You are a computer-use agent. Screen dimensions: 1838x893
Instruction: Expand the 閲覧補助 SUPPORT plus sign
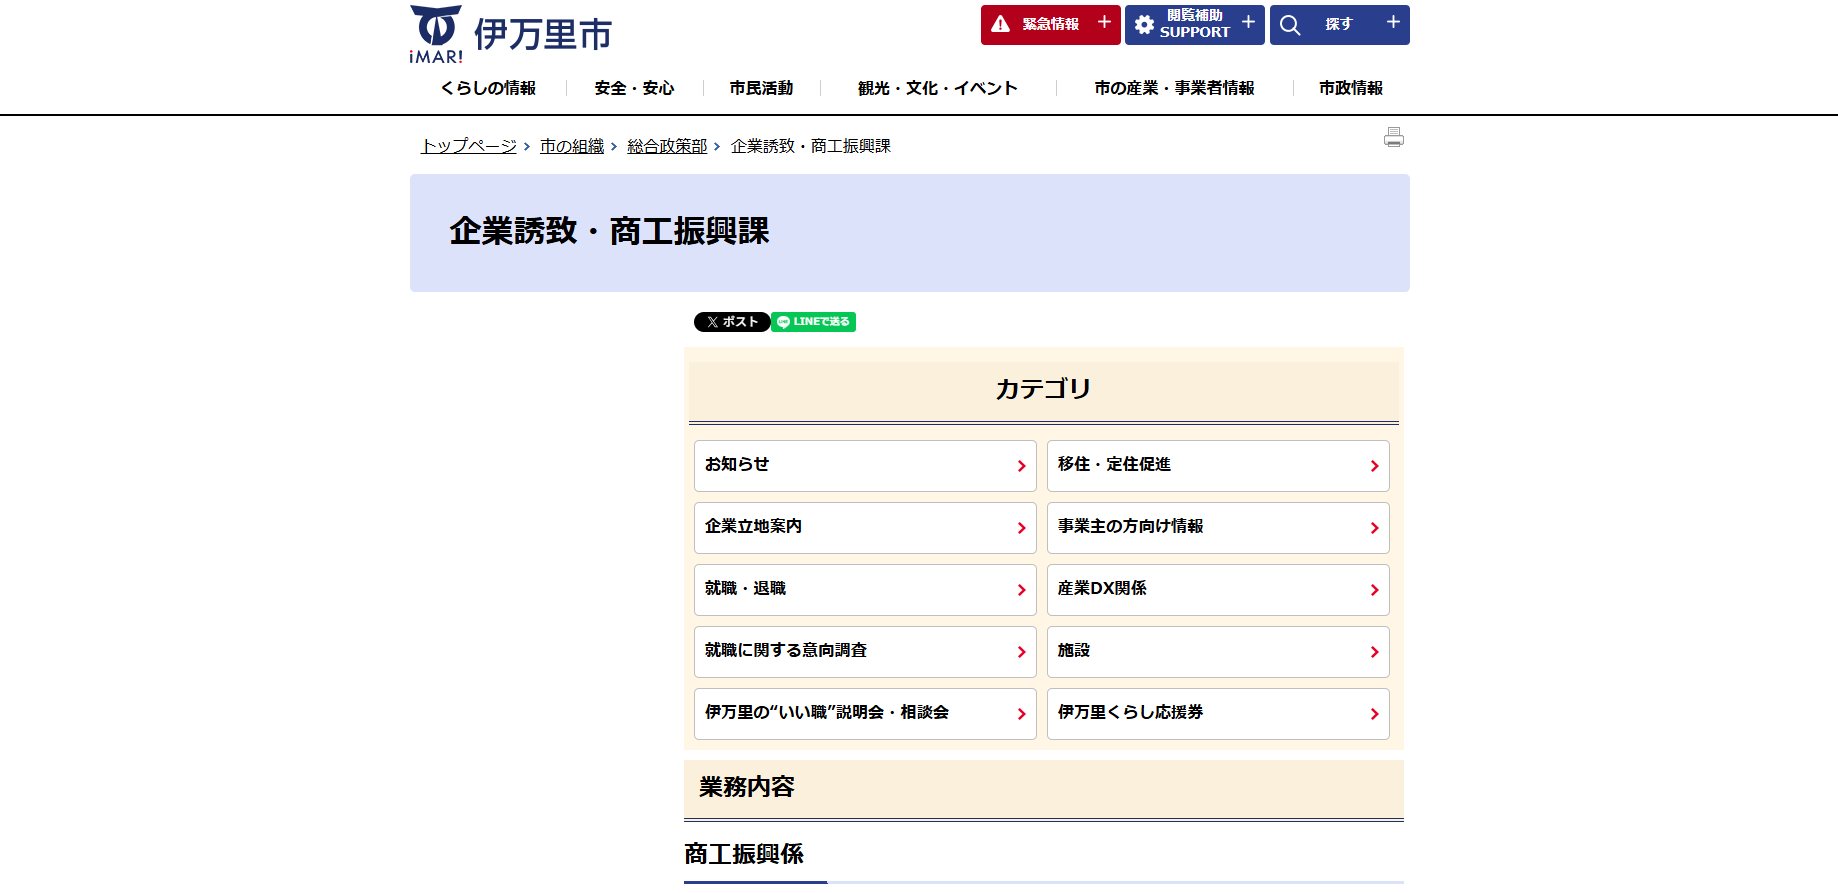tap(1248, 22)
